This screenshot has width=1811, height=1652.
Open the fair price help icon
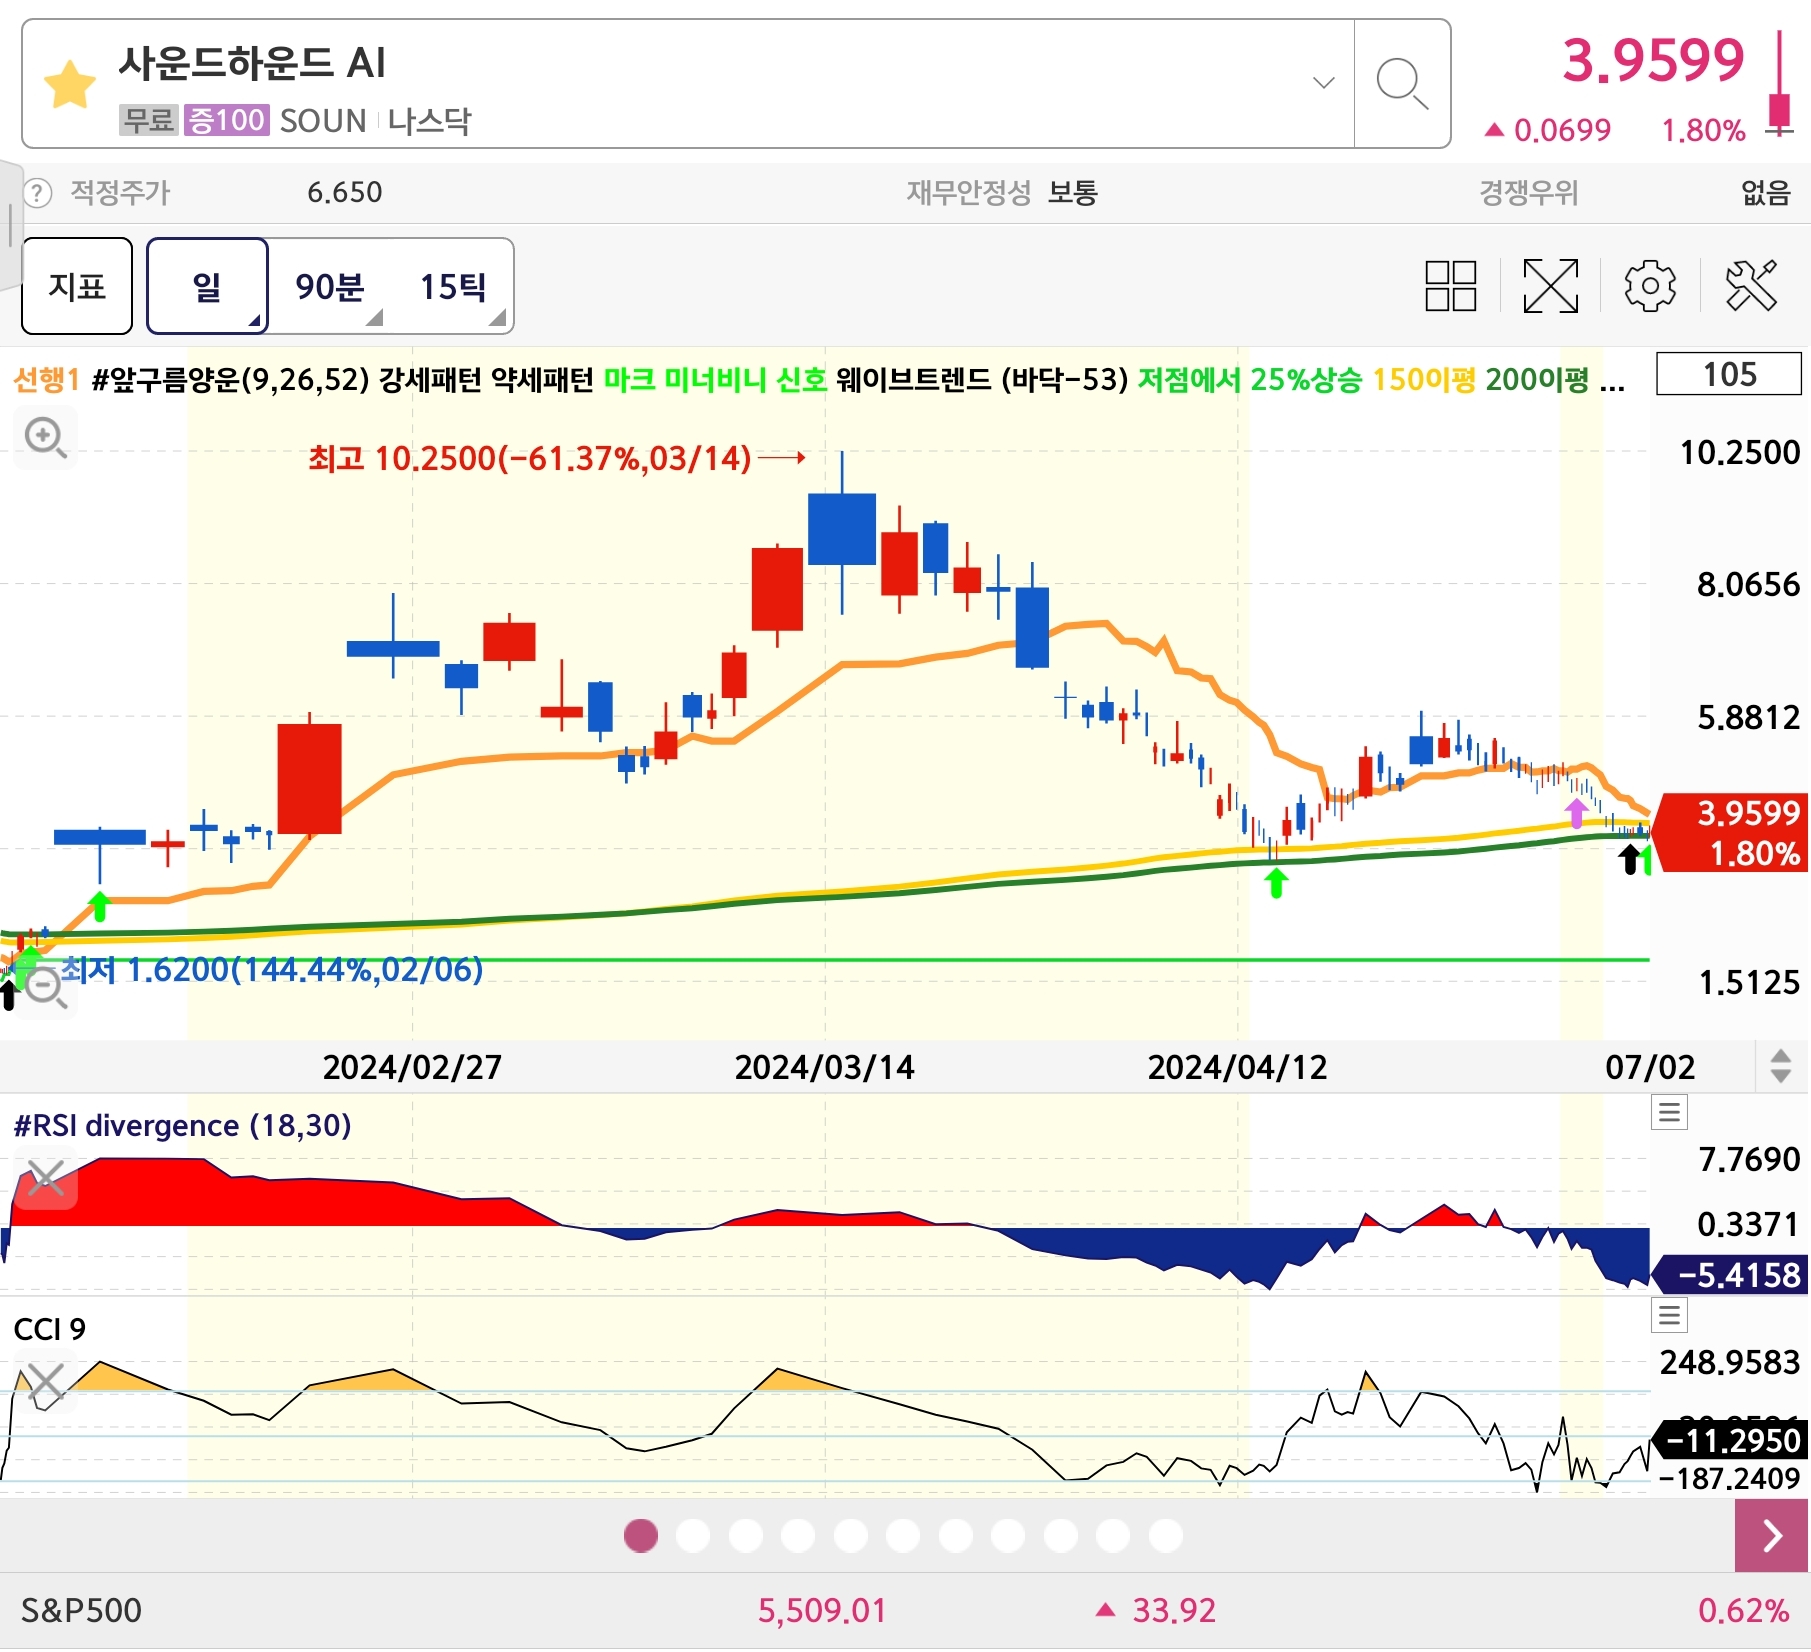coord(37,192)
